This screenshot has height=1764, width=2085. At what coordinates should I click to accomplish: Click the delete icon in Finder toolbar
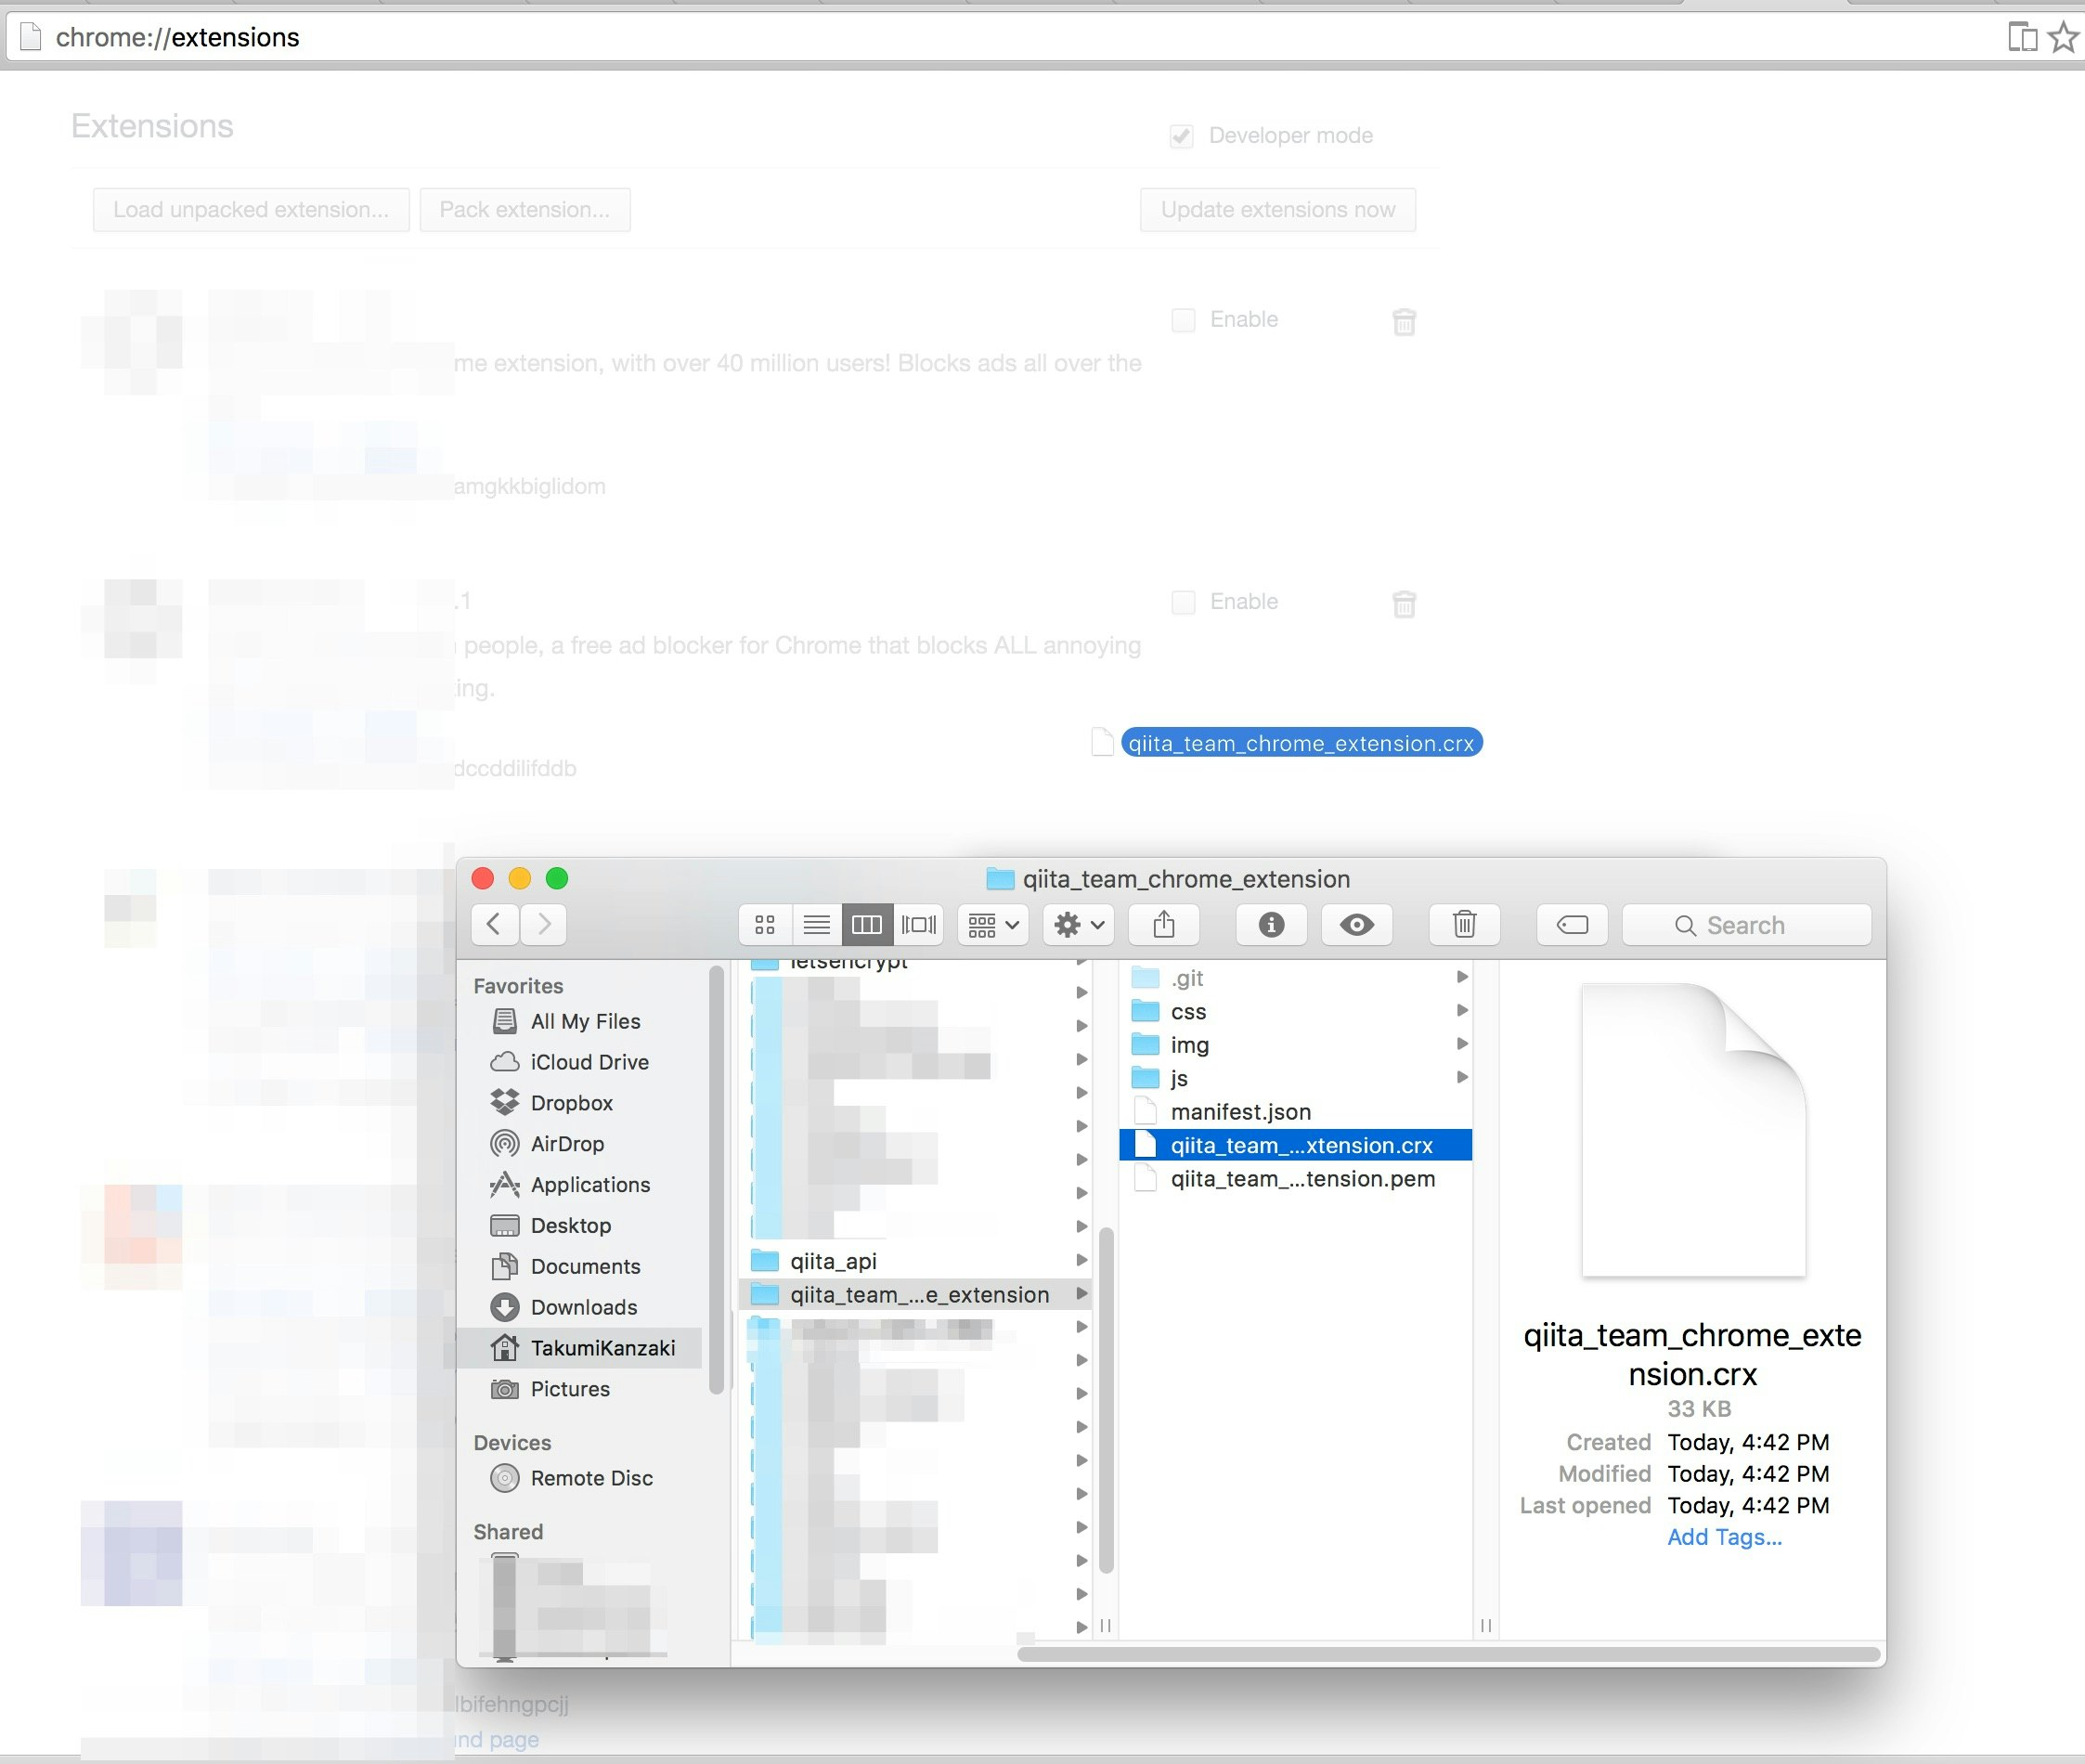tap(1468, 922)
